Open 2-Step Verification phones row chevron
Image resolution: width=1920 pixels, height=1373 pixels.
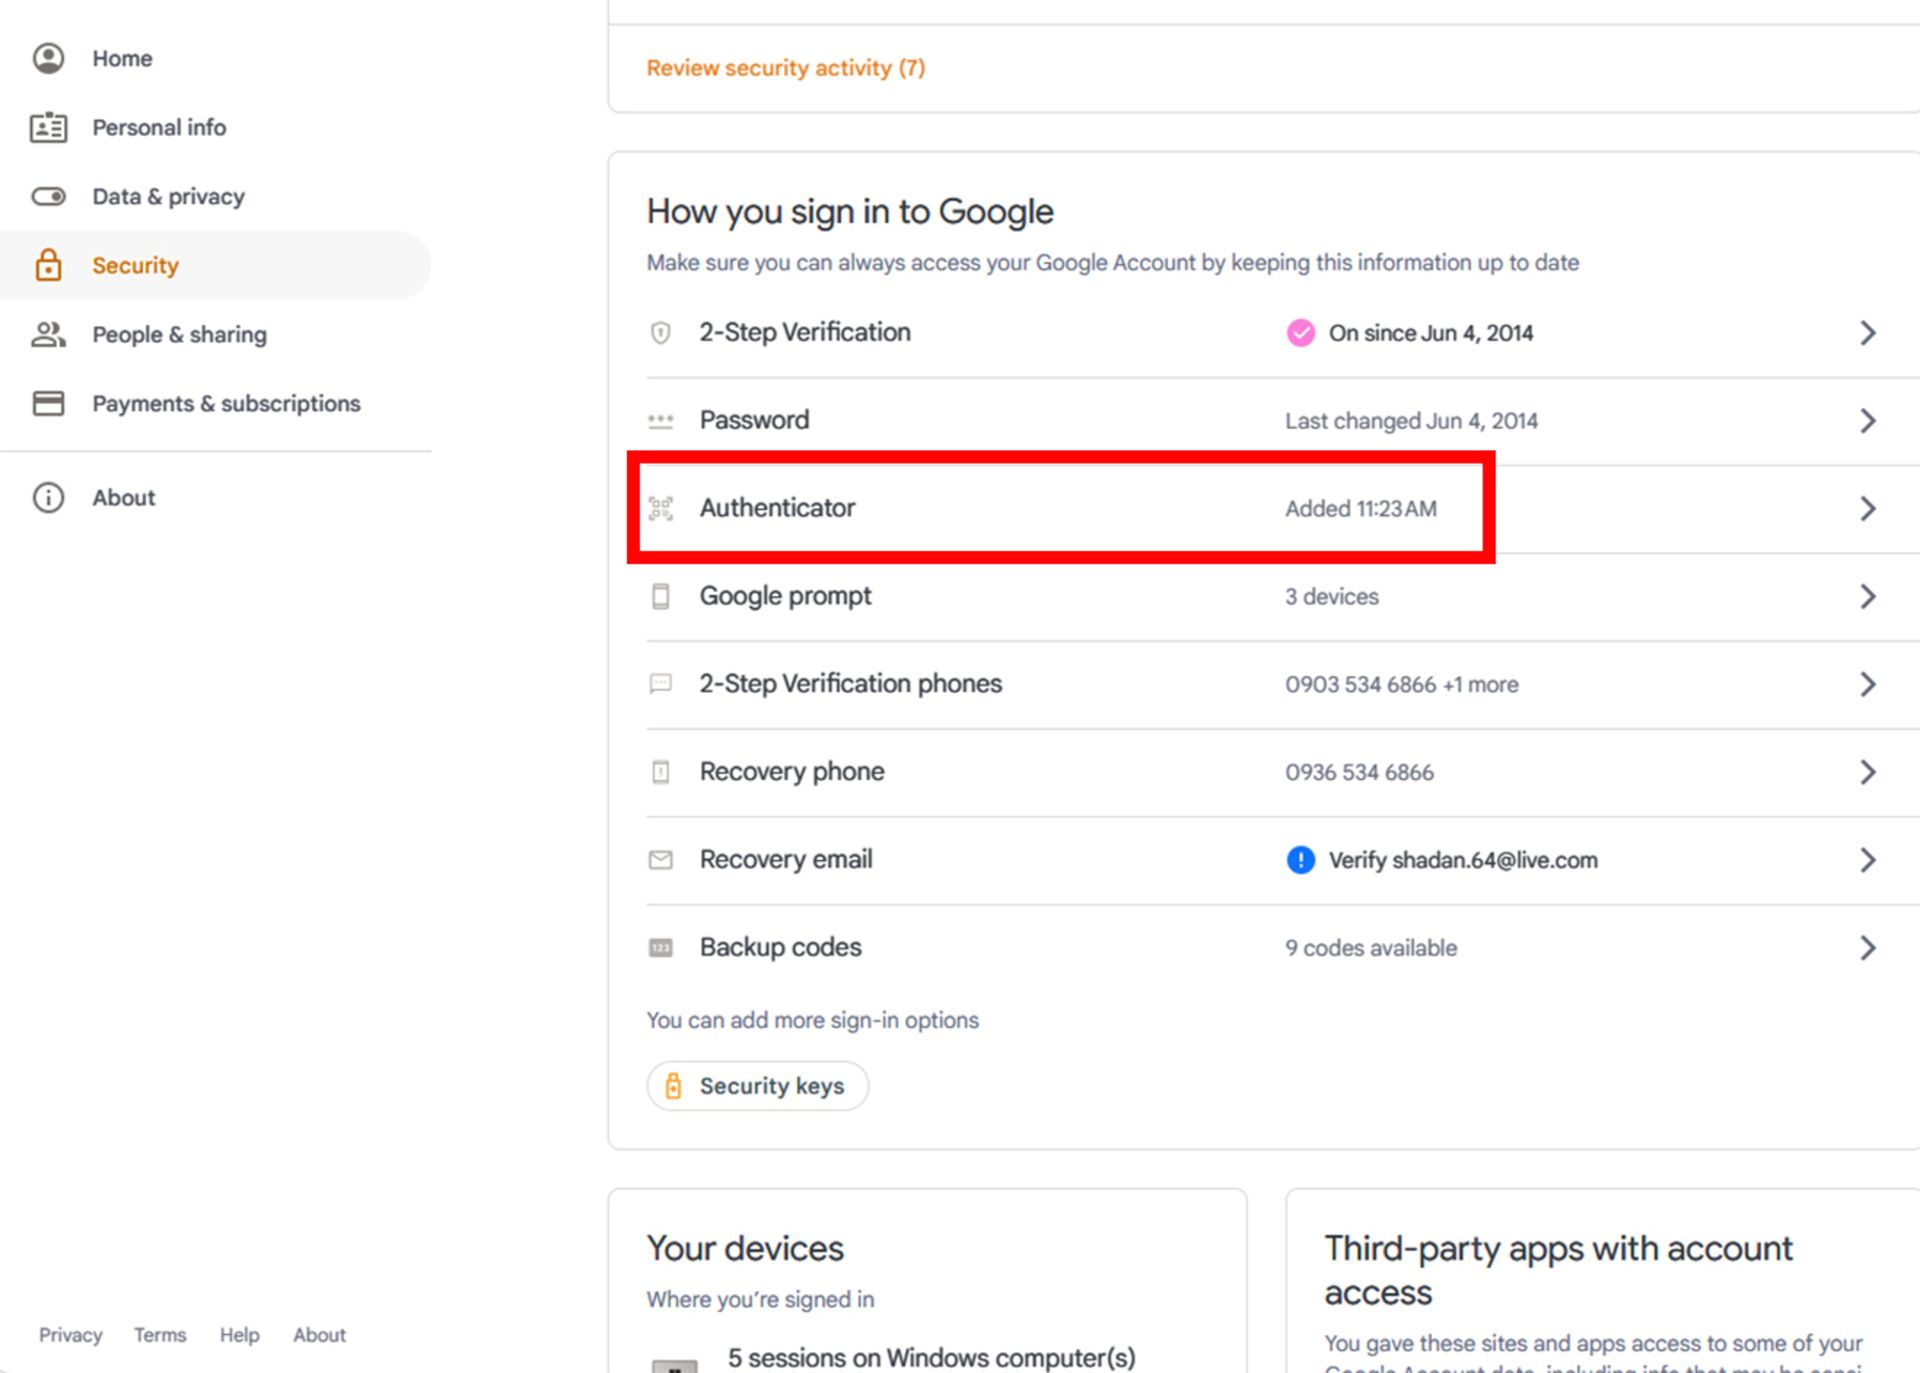tap(1867, 684)
